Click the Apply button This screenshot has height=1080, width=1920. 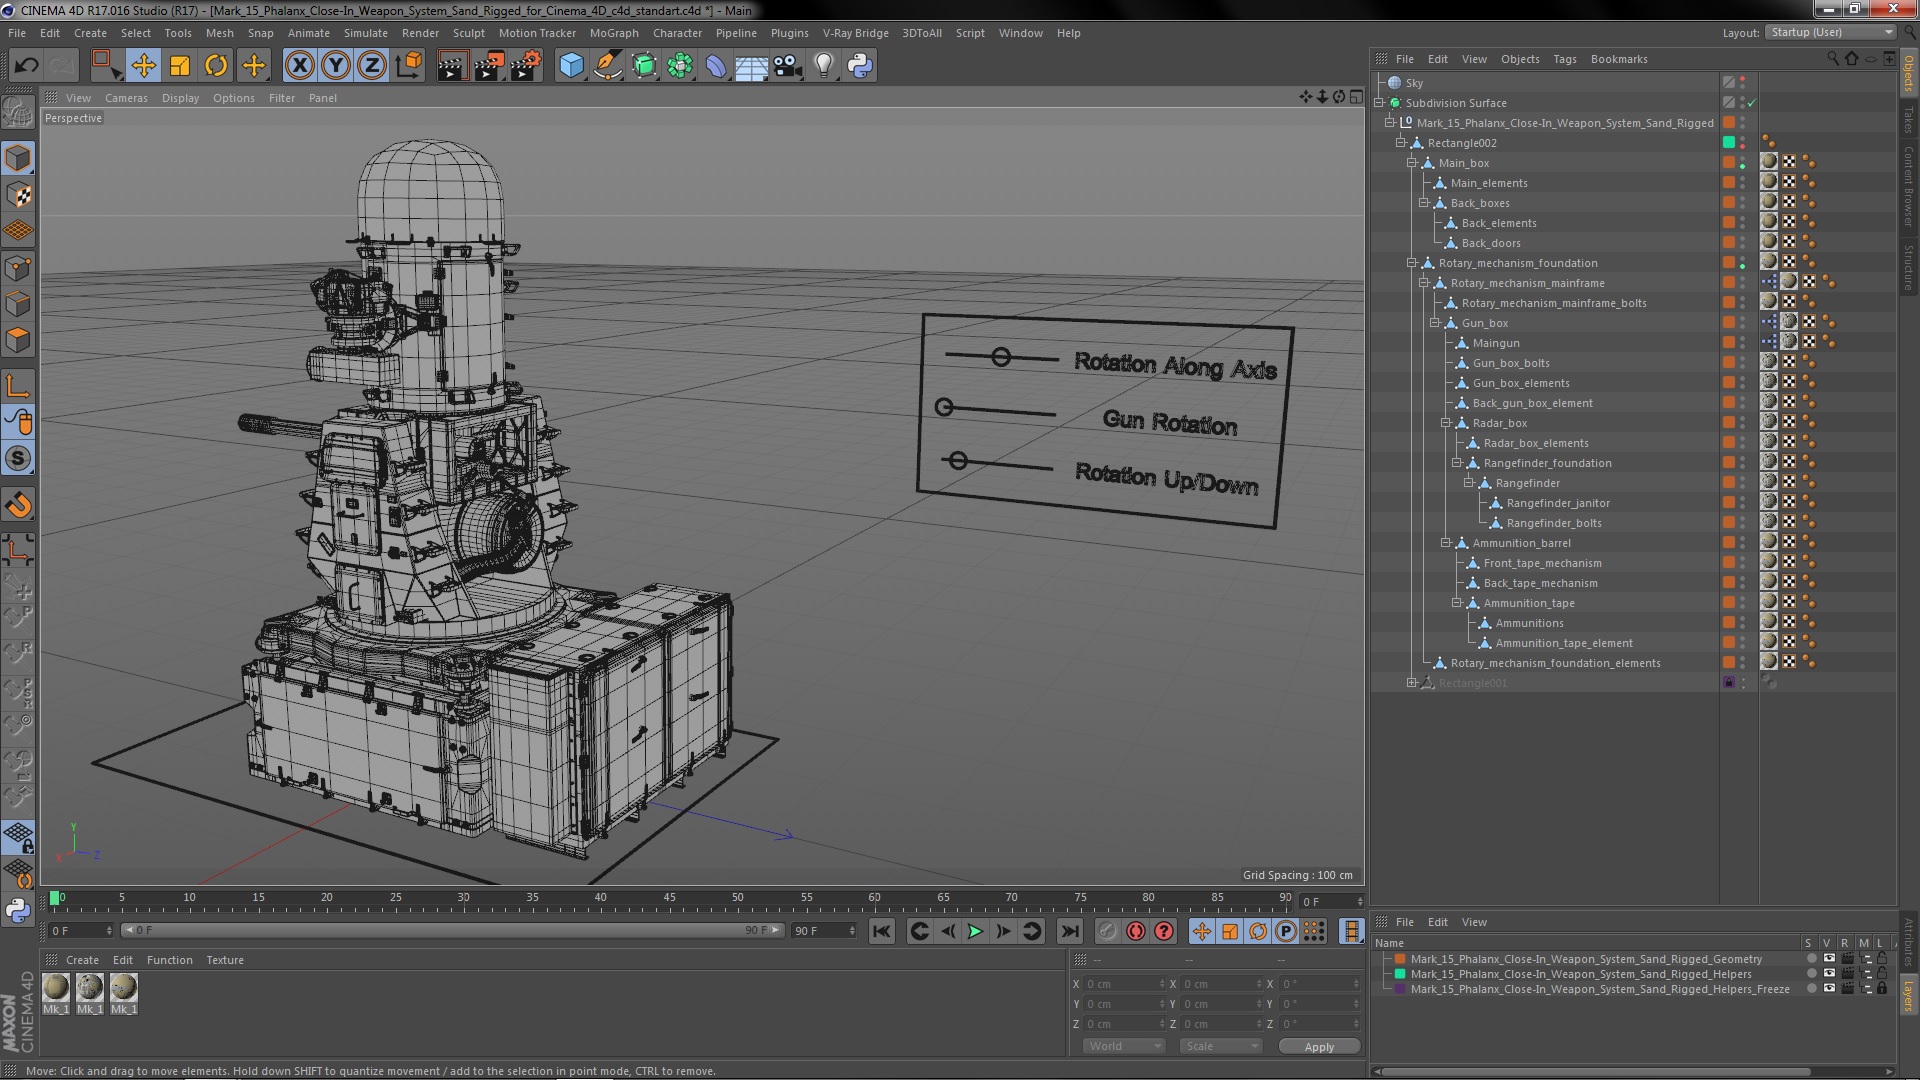point(1319,1046)
